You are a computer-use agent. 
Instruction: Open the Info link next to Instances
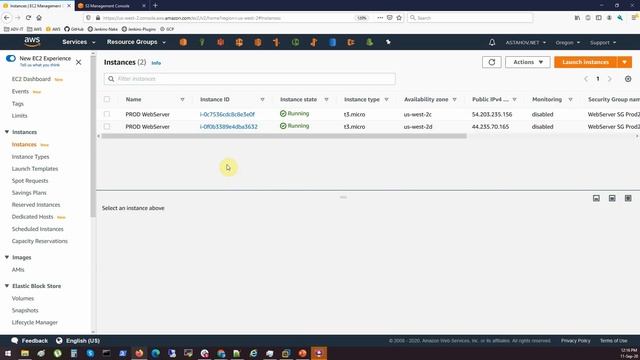point(156,63)
